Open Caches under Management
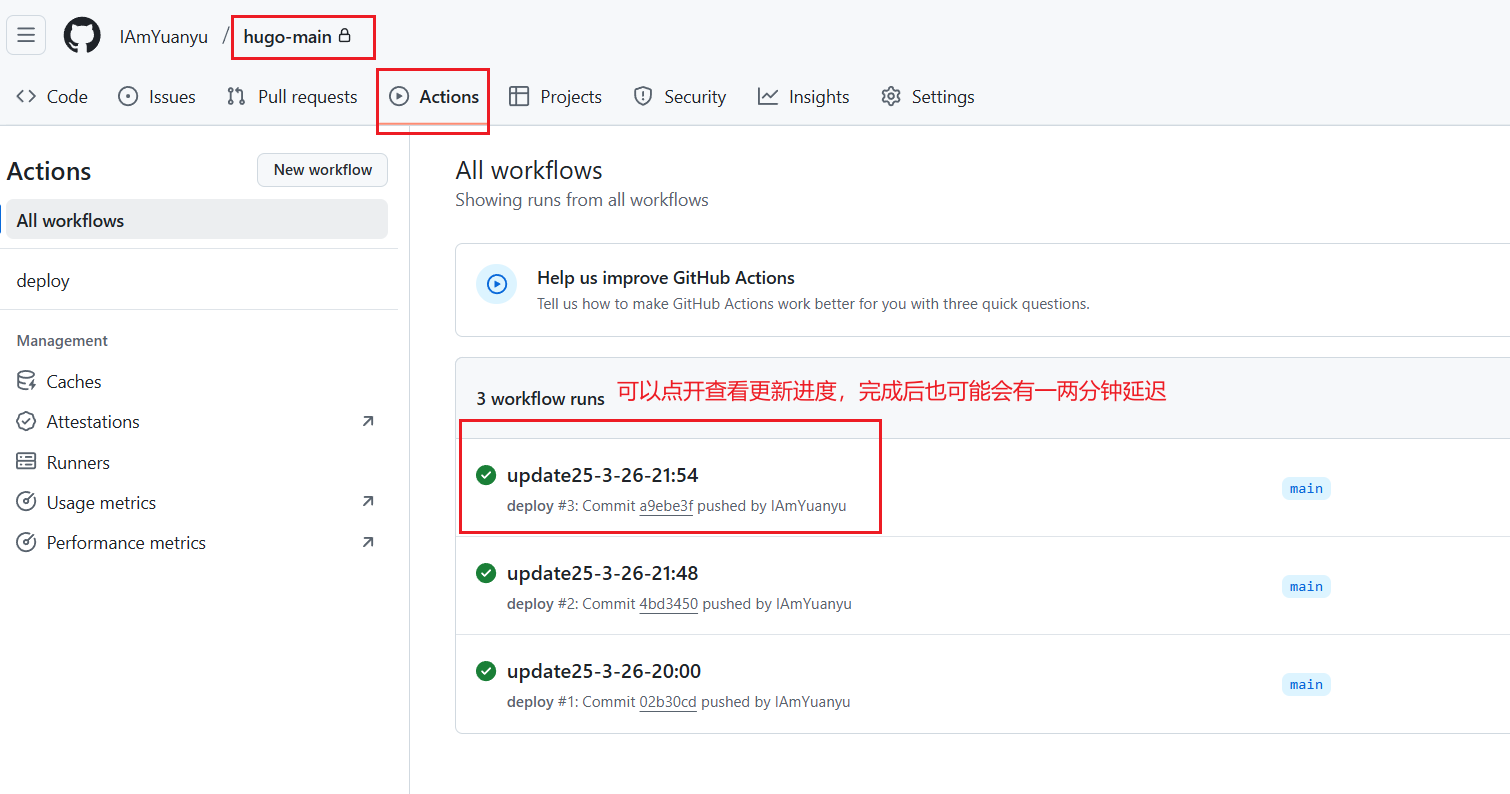This screenshot has width=1510, height=794. 73,382
